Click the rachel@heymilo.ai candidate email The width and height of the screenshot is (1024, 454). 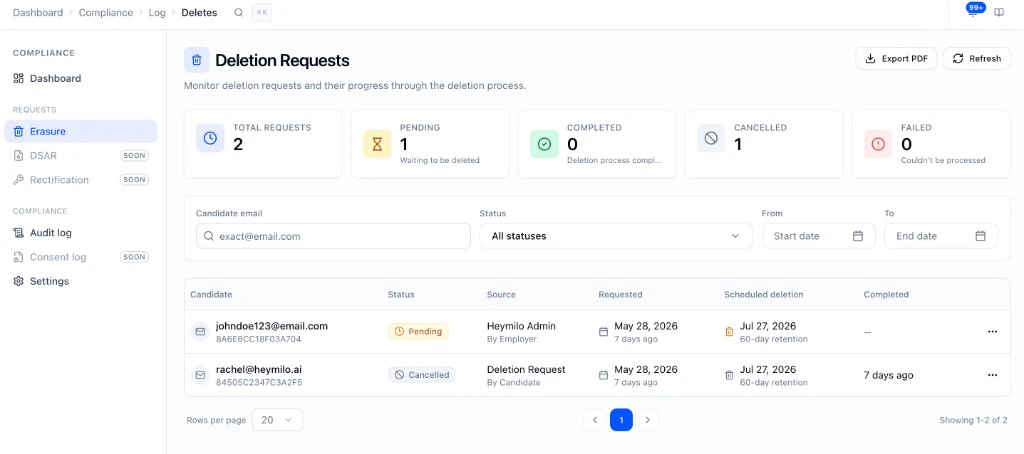click(260, 370)
